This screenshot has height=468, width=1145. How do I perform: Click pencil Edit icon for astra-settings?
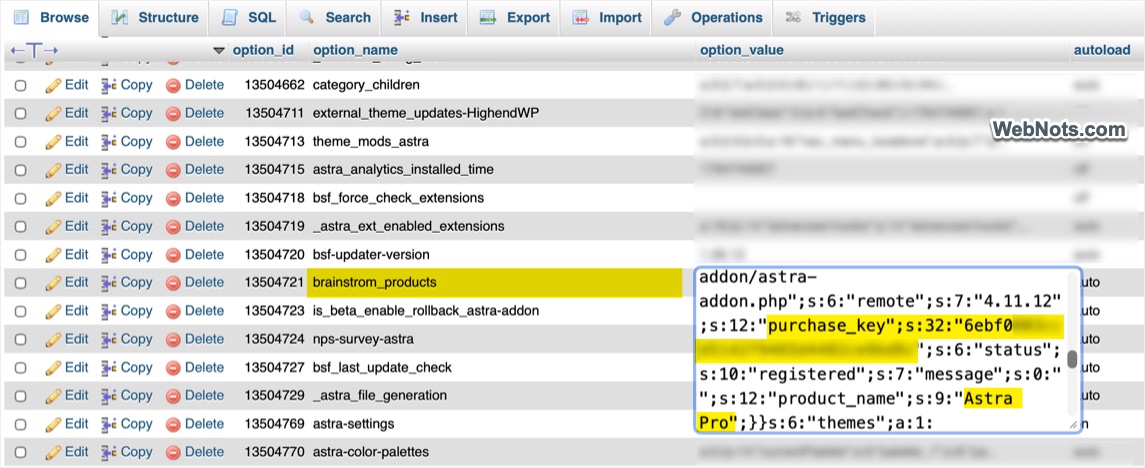click(53, 424)
